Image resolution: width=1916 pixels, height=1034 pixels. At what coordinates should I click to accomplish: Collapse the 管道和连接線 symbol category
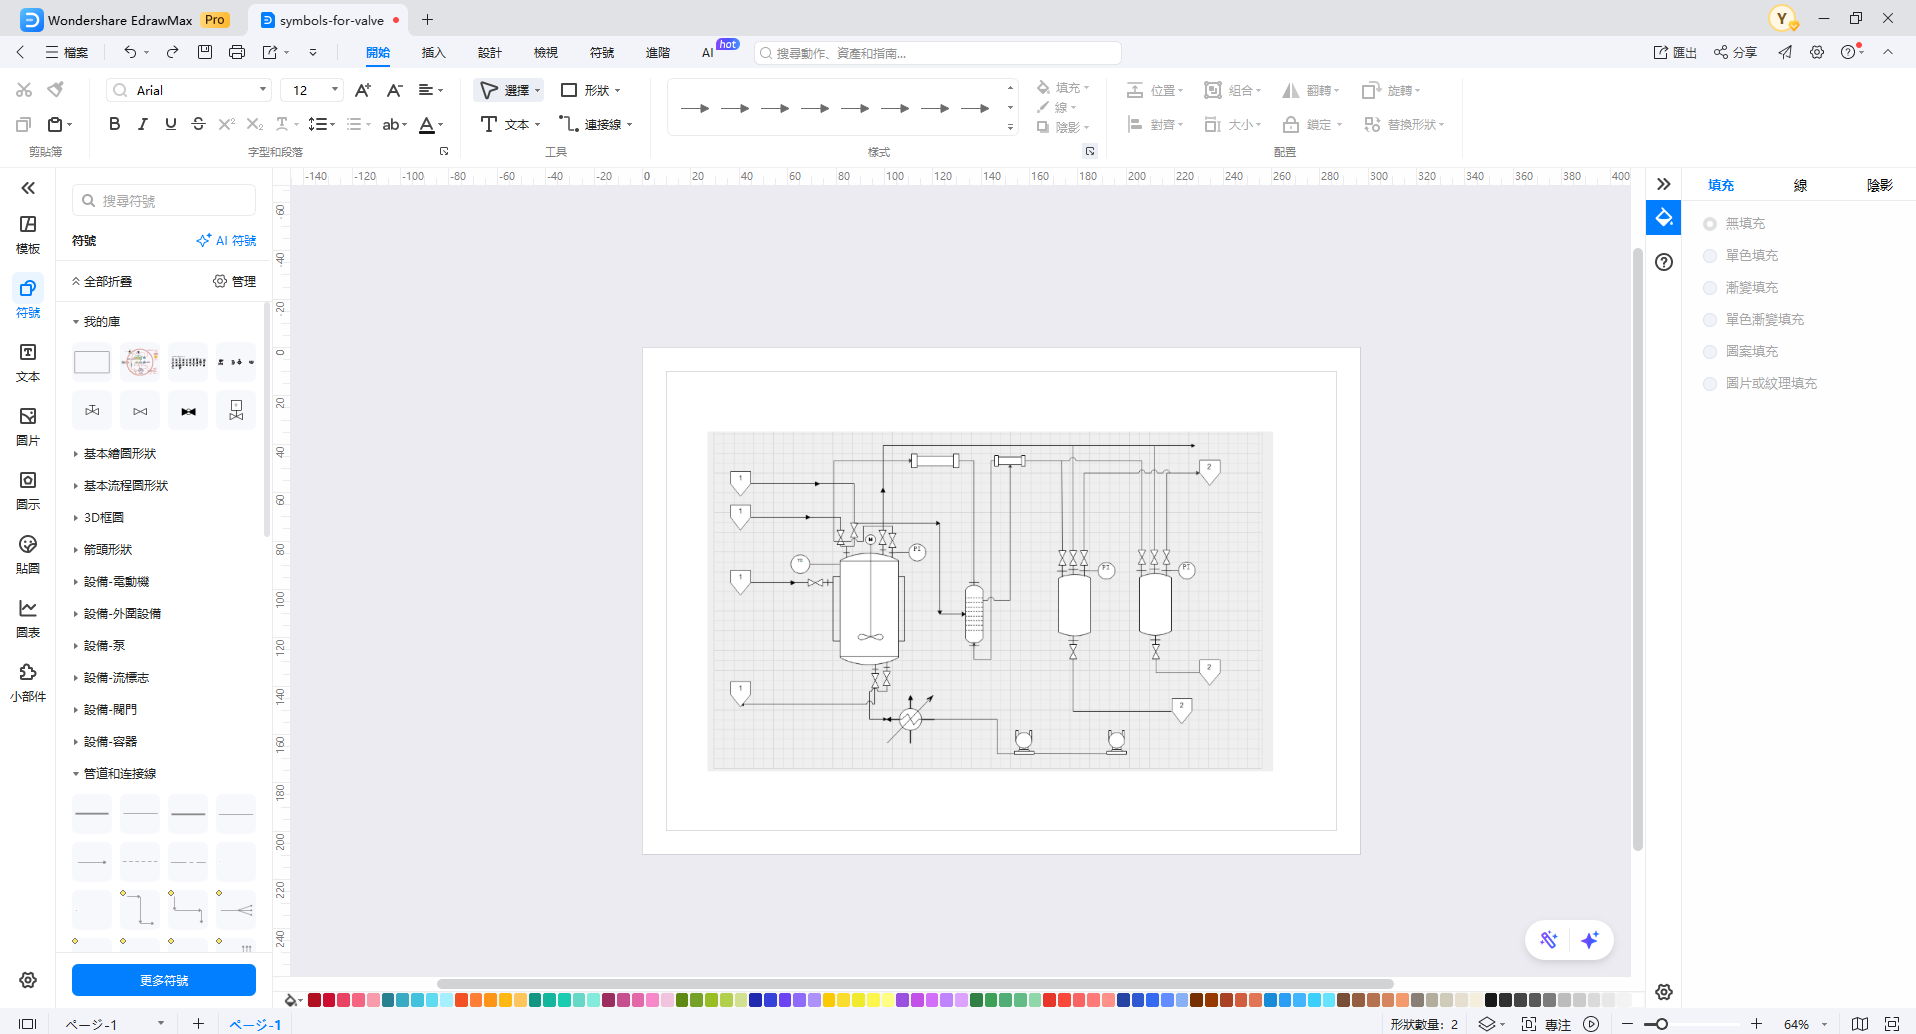click(x=119, y=774)
